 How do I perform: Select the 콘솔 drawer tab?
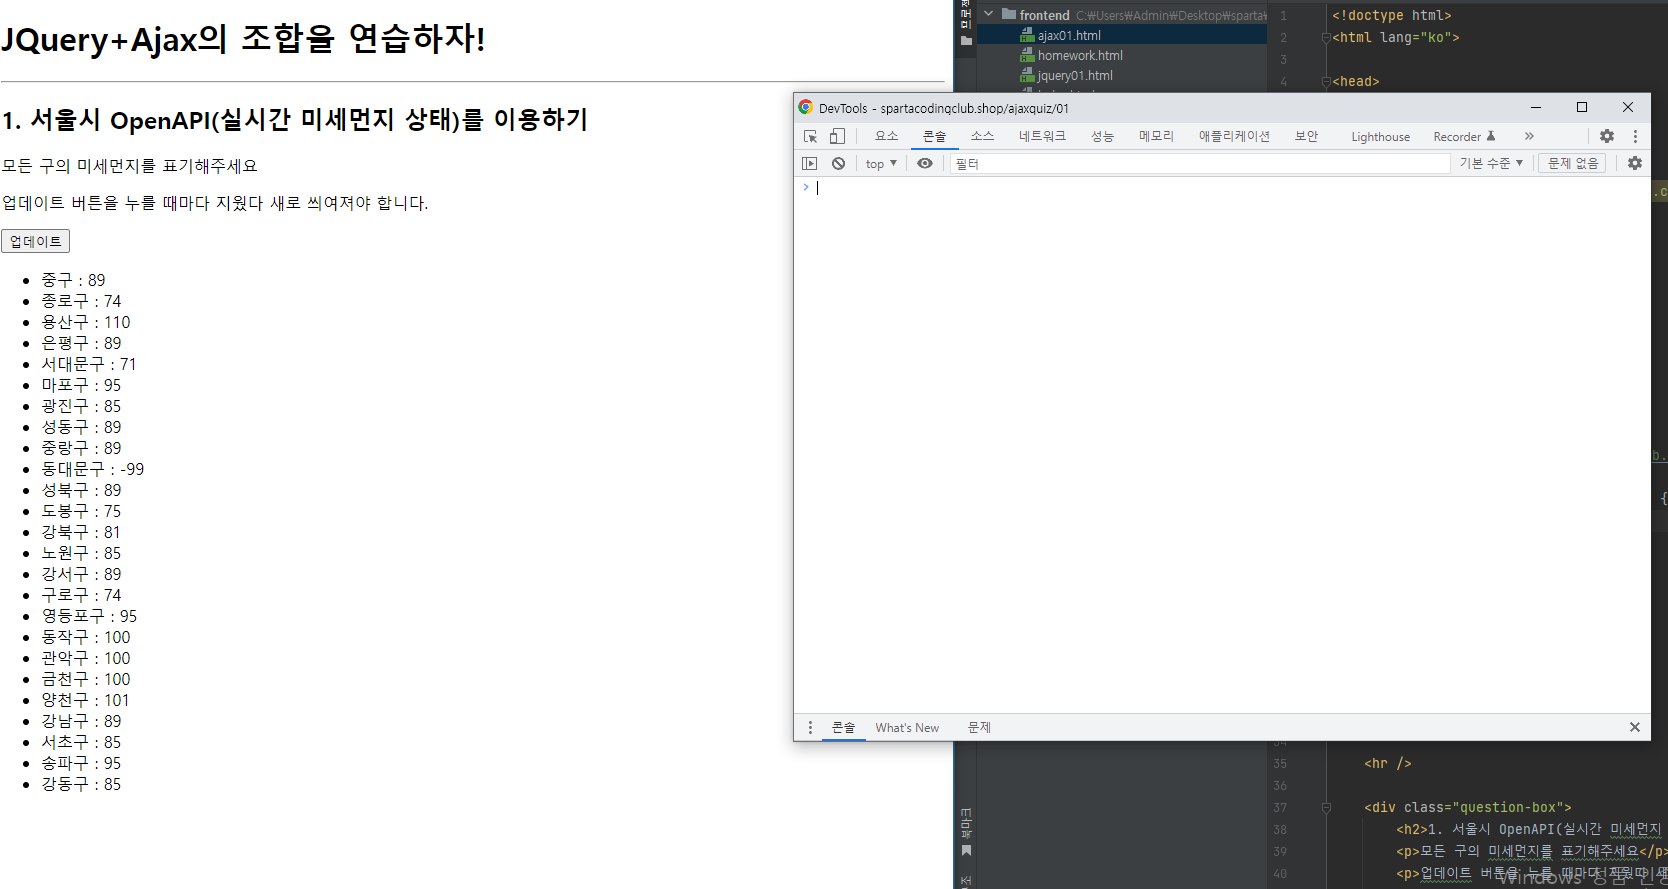coord(843,727)
